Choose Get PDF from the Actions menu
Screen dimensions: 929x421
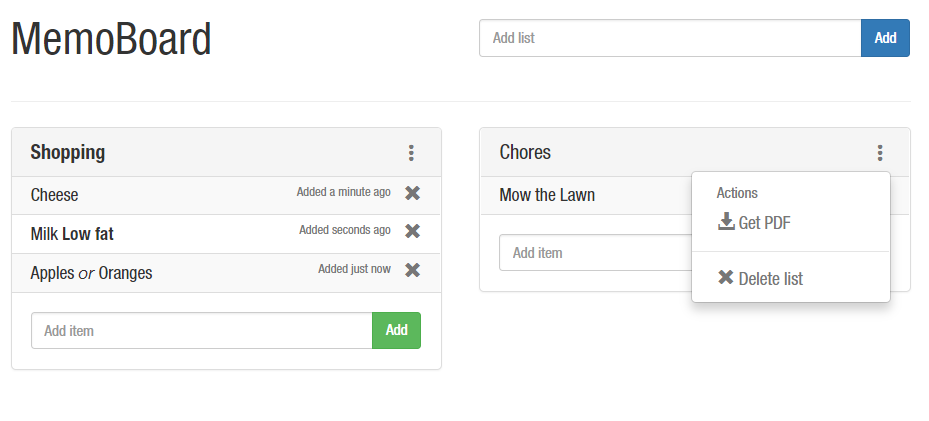click(755, 223)
